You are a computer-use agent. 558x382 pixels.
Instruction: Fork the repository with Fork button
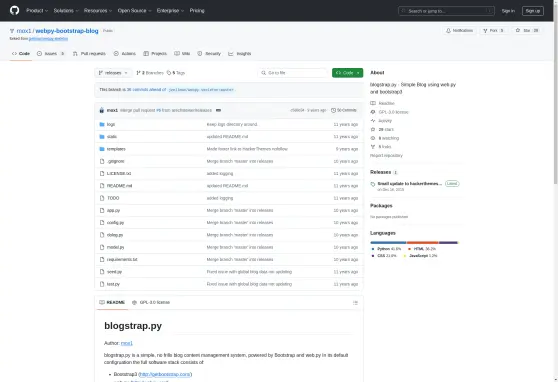494,31
